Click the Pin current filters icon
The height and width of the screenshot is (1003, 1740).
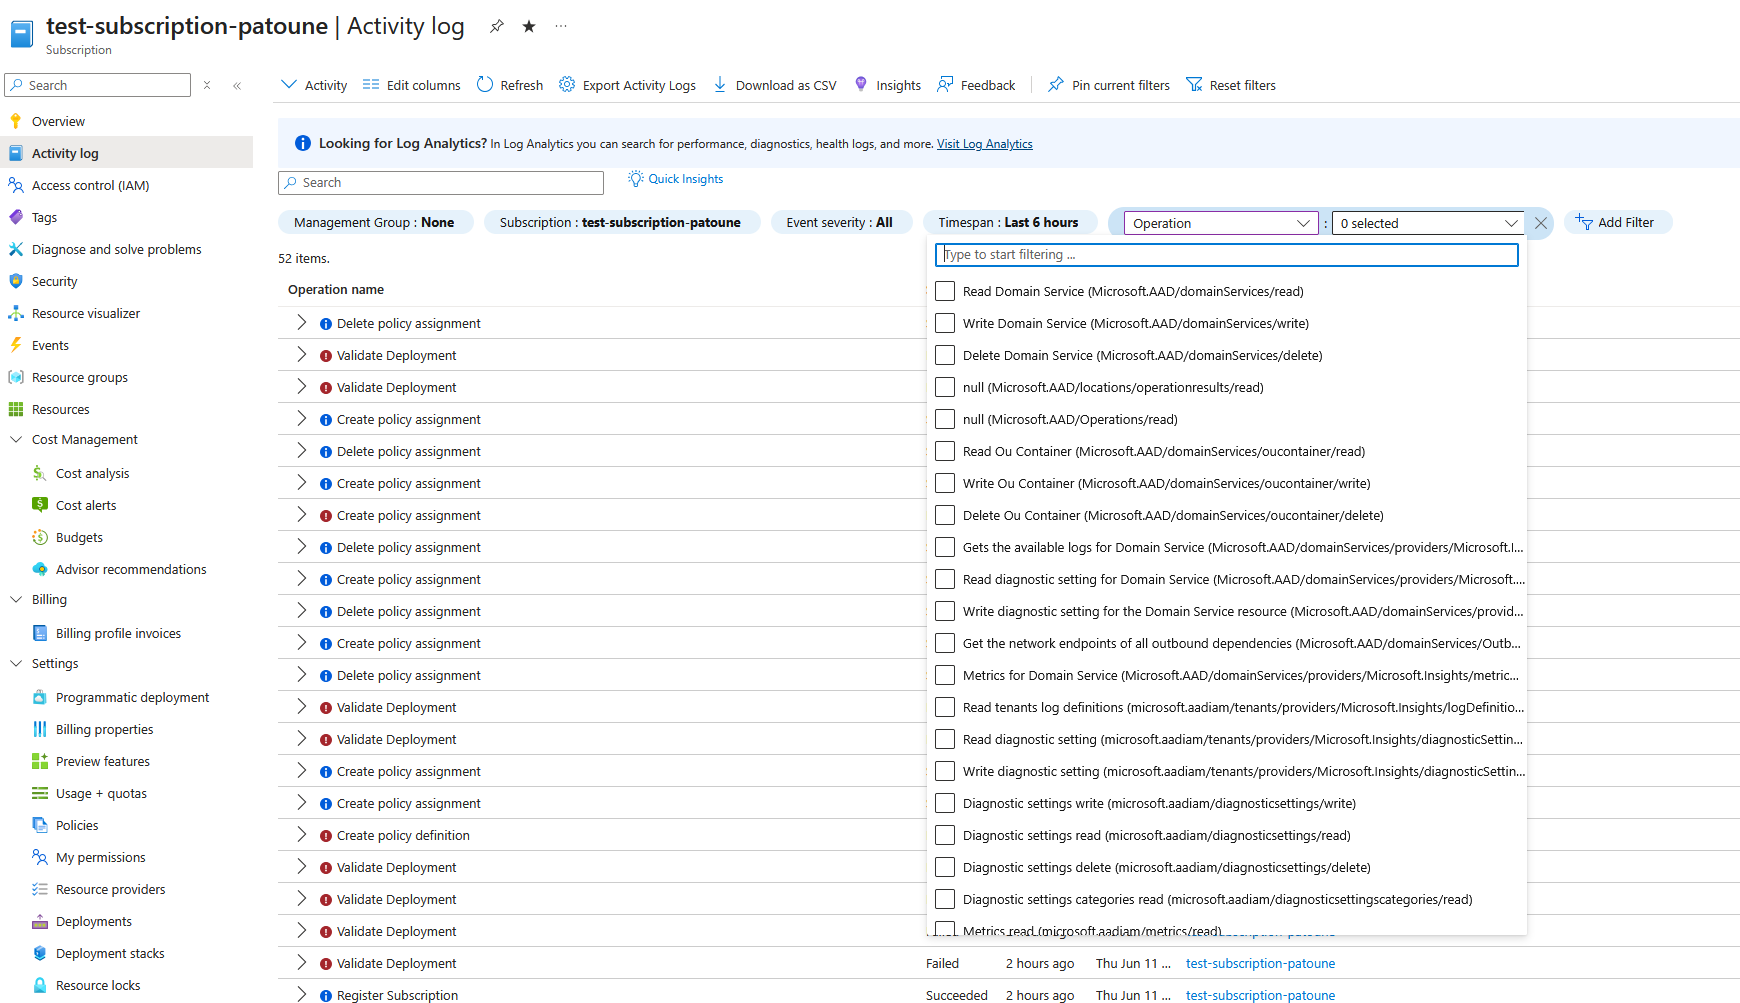click(1056, 85)
